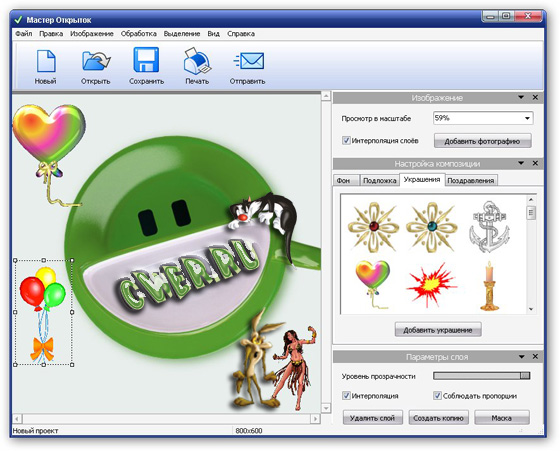Click the selected colored balloons layer
This screenshot has height=451, width=560.
pyautogui.click(x=44, y=313)
